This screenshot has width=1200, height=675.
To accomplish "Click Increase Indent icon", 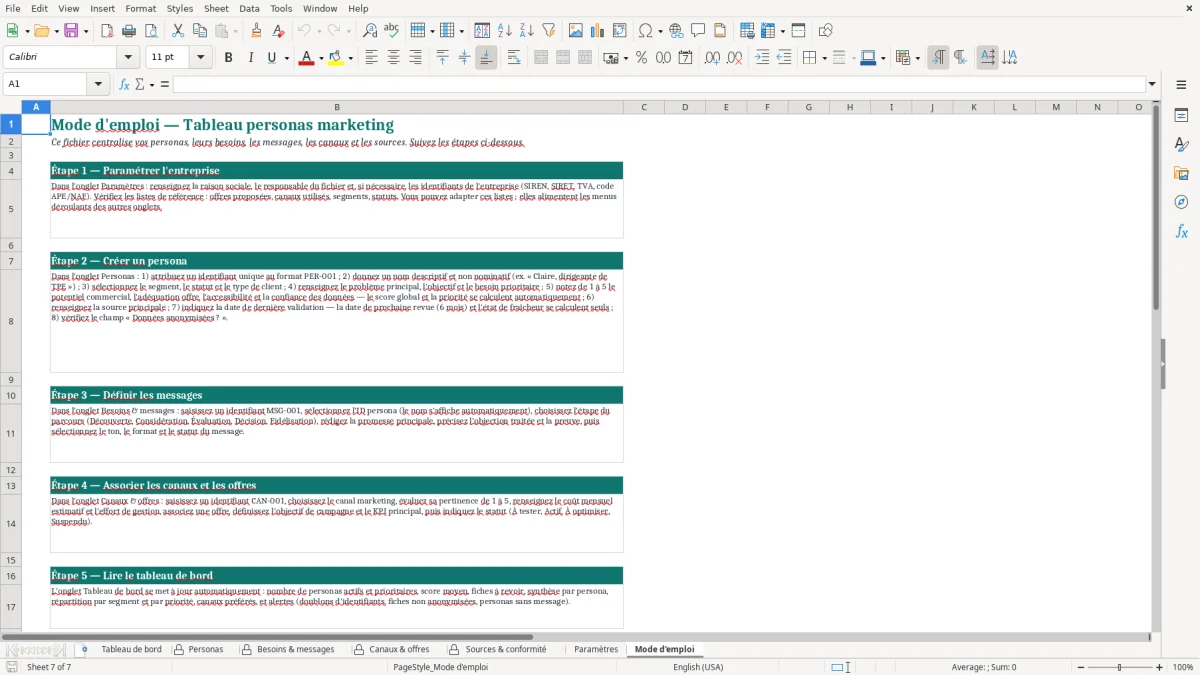I will point(762,58).
